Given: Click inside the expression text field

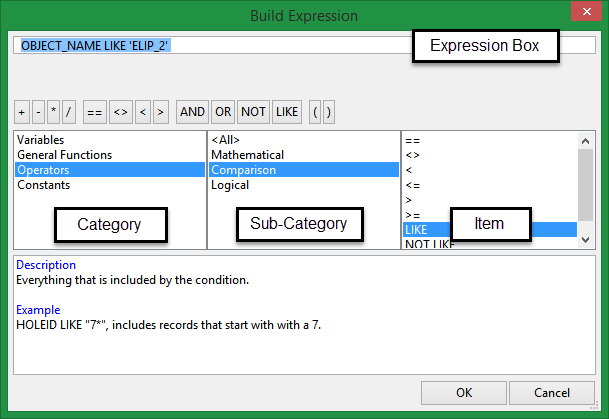Looking at the screenshot, I should tap(300, 45).
